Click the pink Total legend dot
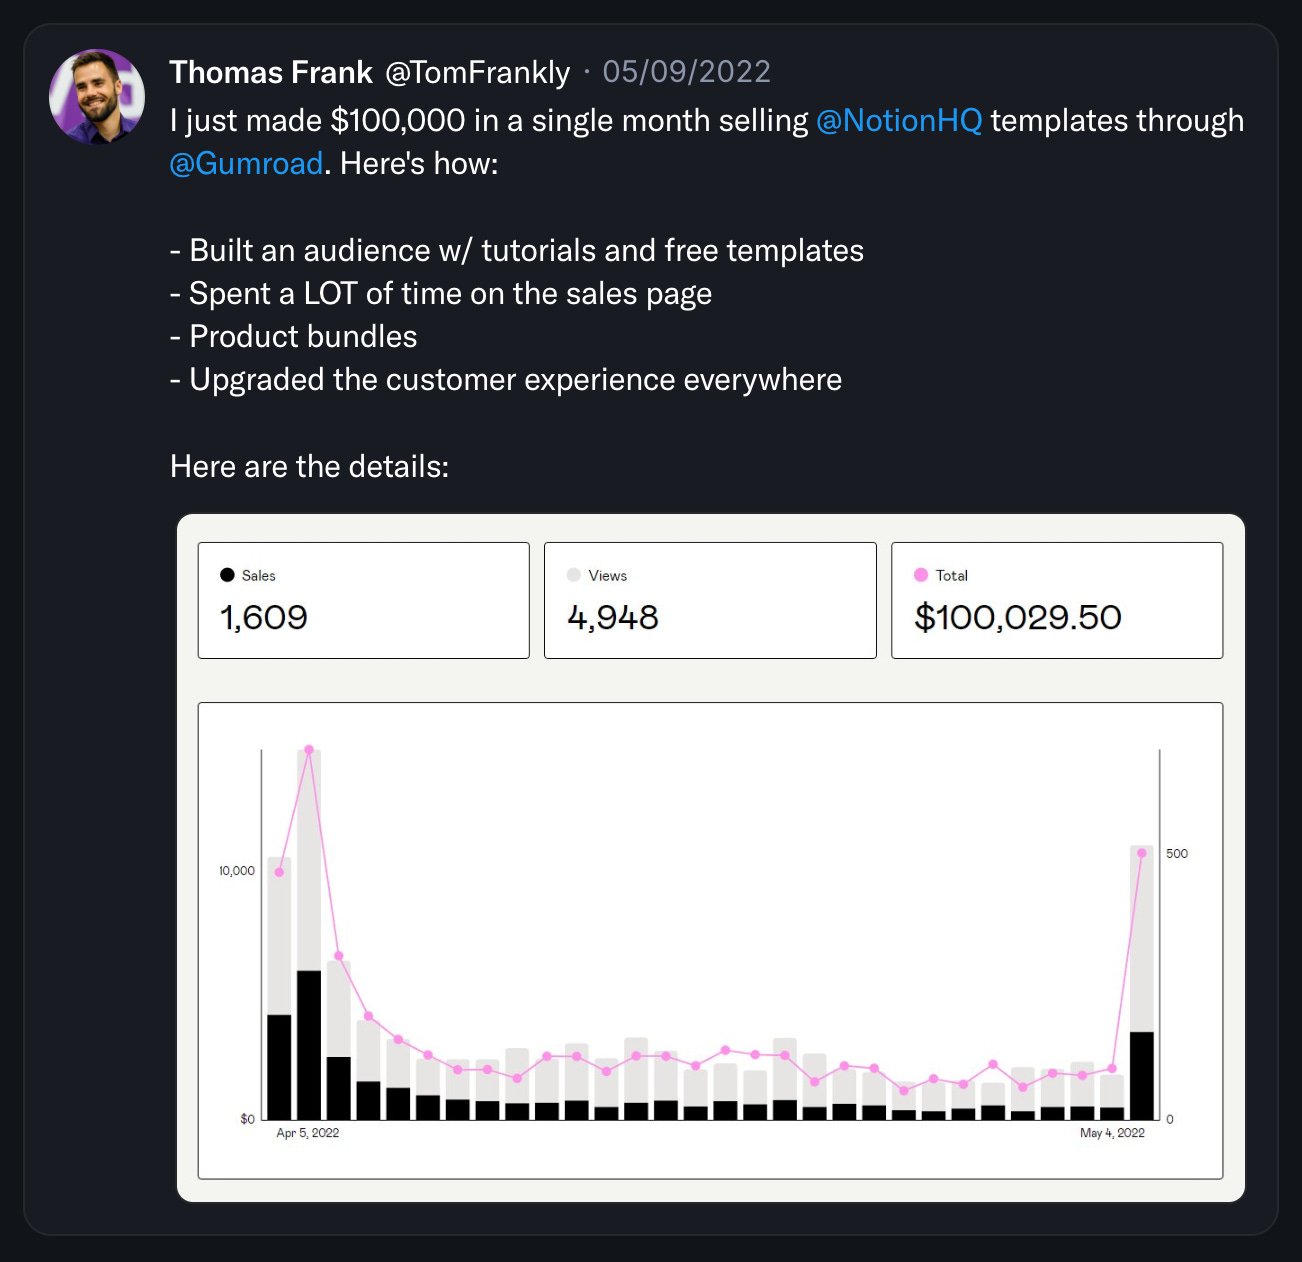Viewport: 1302px width, 1262px height. (x=921, y=575)
